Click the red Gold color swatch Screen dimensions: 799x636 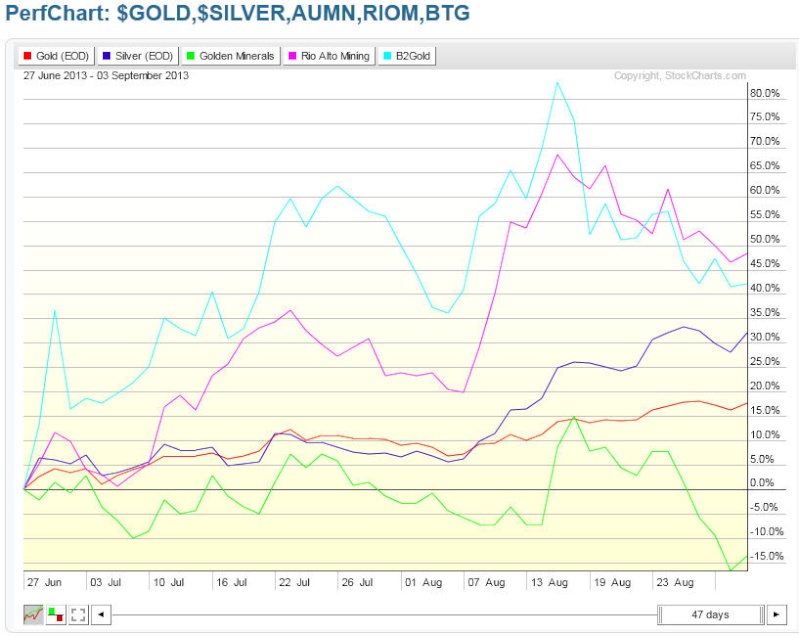tap(28, 56)
